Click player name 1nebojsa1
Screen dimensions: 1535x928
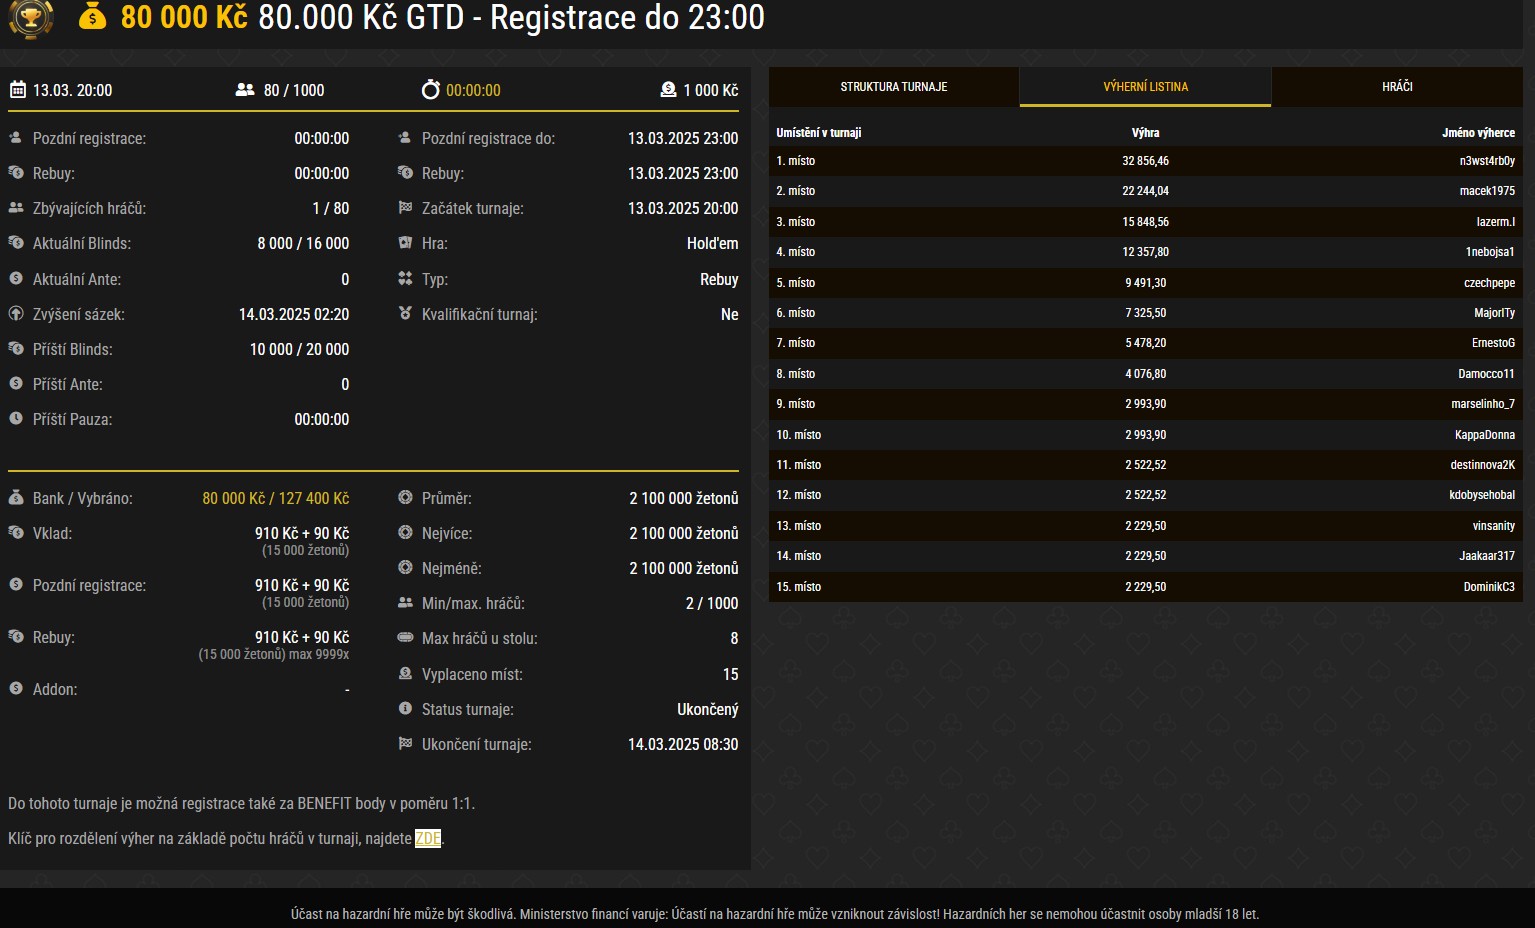tap(1490, 252)
